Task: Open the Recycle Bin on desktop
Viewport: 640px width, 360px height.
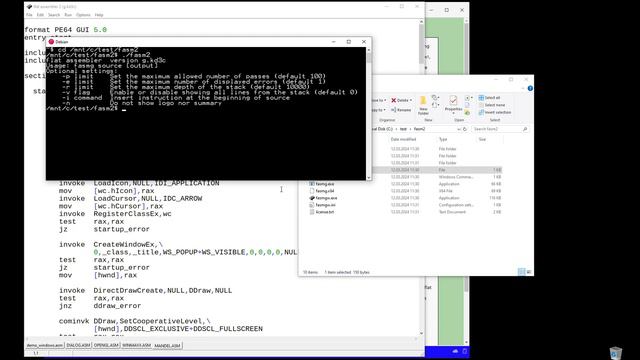Action: point(616,353)
